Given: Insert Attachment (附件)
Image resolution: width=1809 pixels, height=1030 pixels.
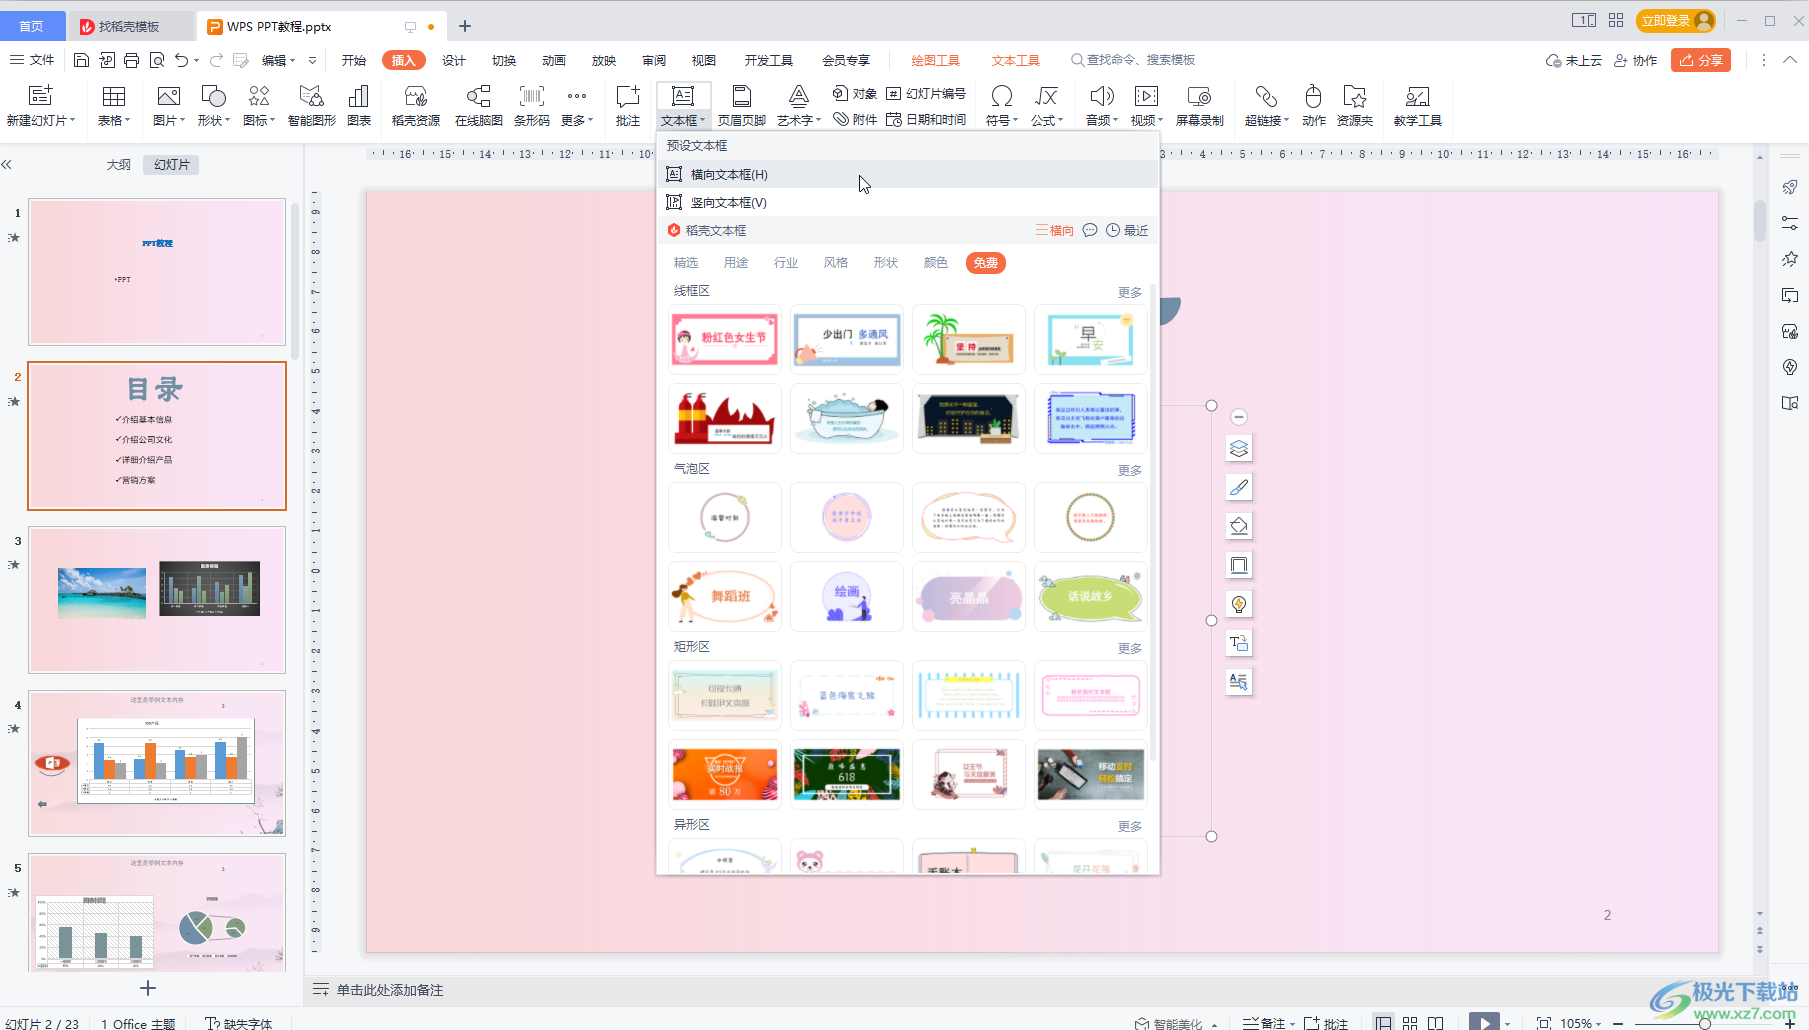Looking at the screenshot, I should coord(854,119).
